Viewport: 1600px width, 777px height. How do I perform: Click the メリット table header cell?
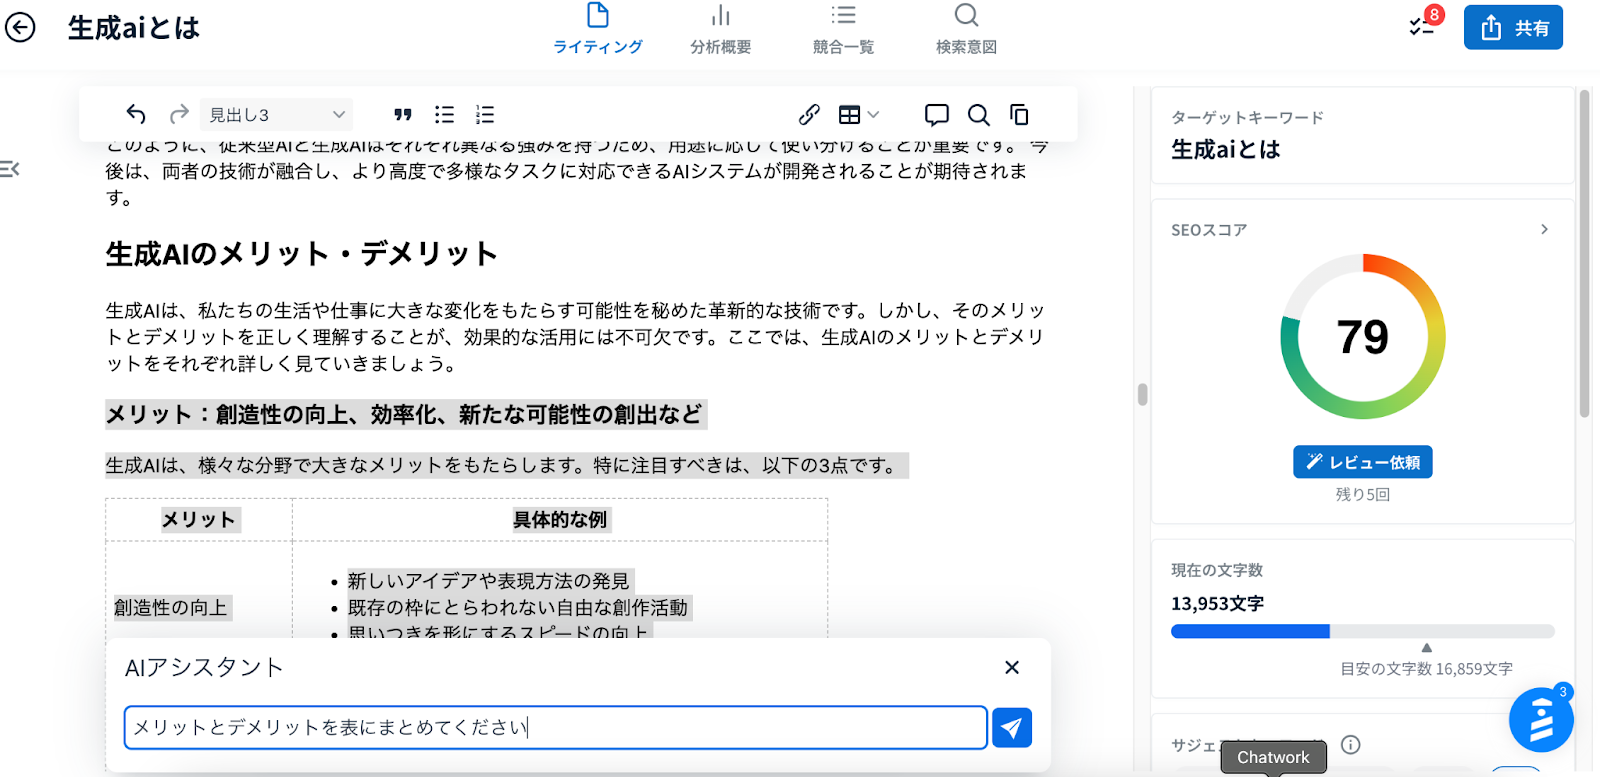tap(199, 519)
